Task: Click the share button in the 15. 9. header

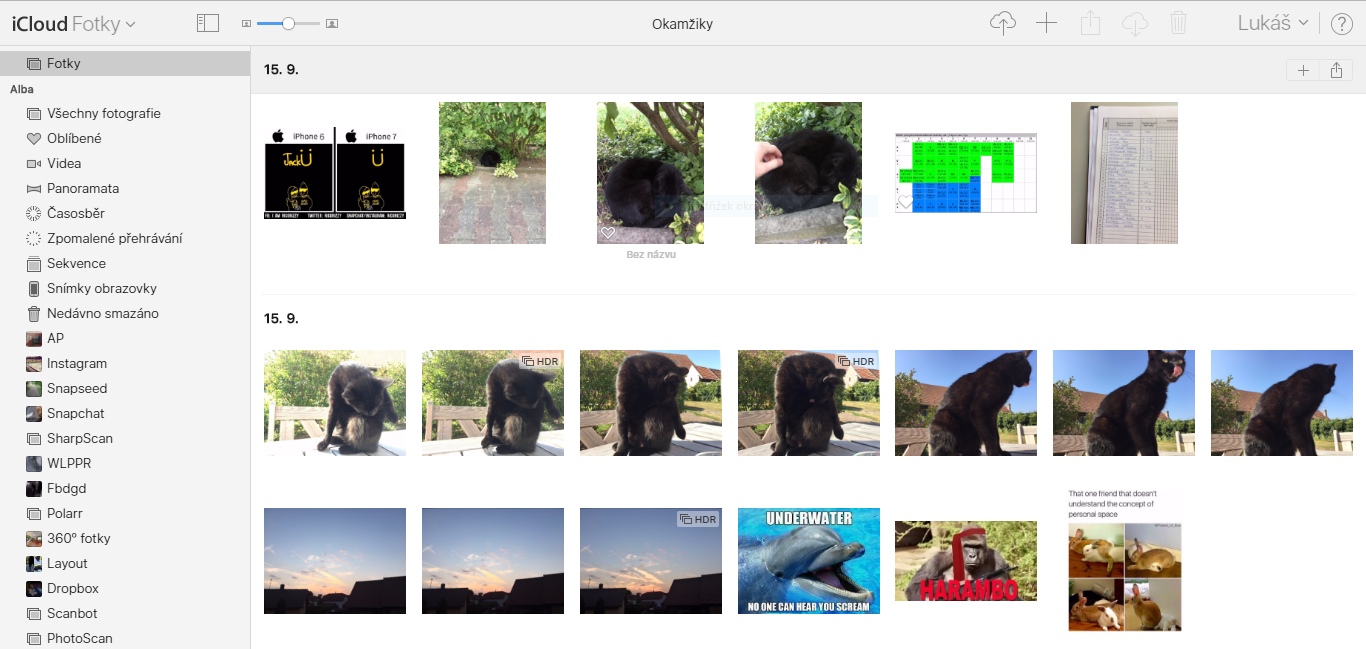Action: coord(1337,70)
